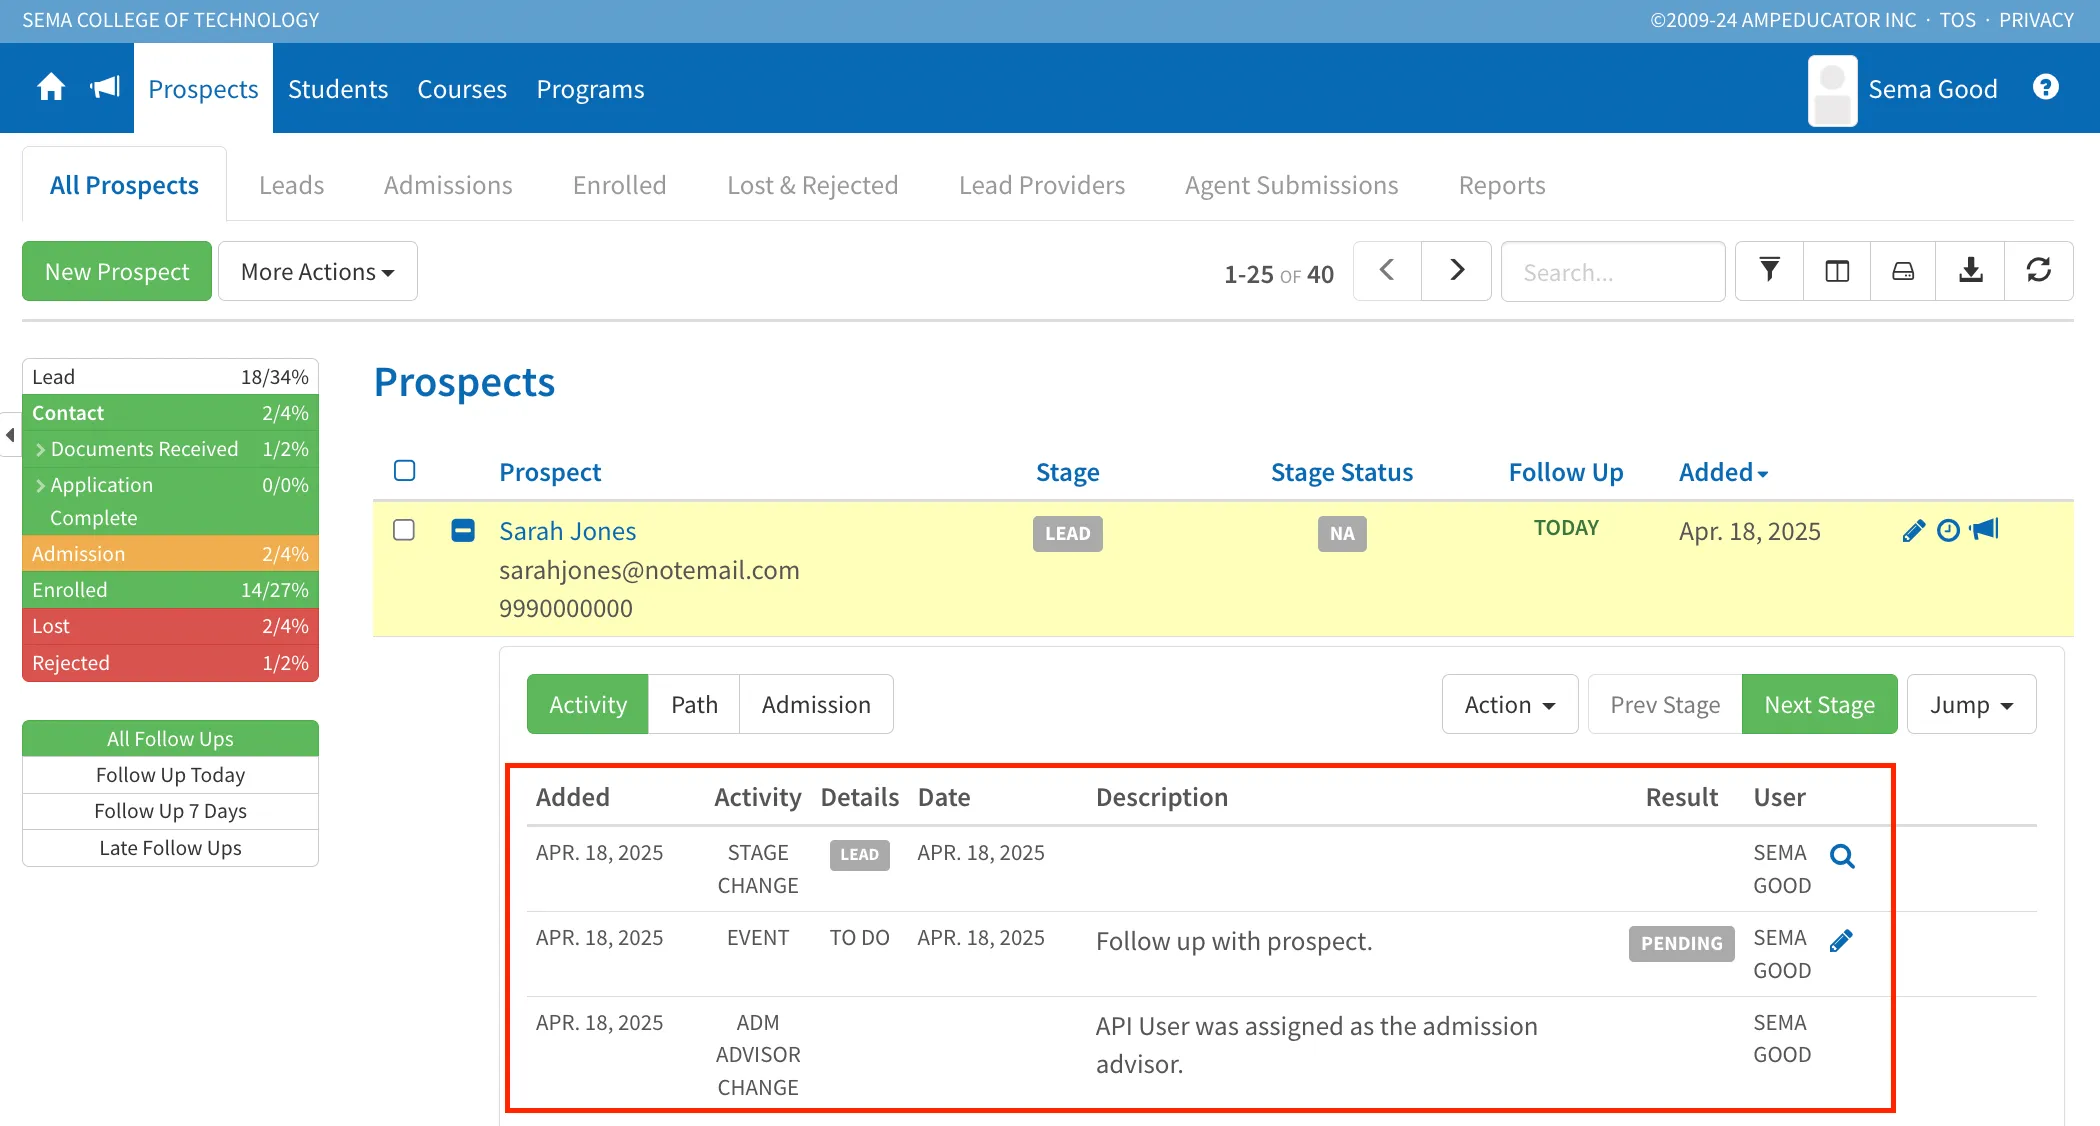Open the Admissions tab

click(448, 185)
